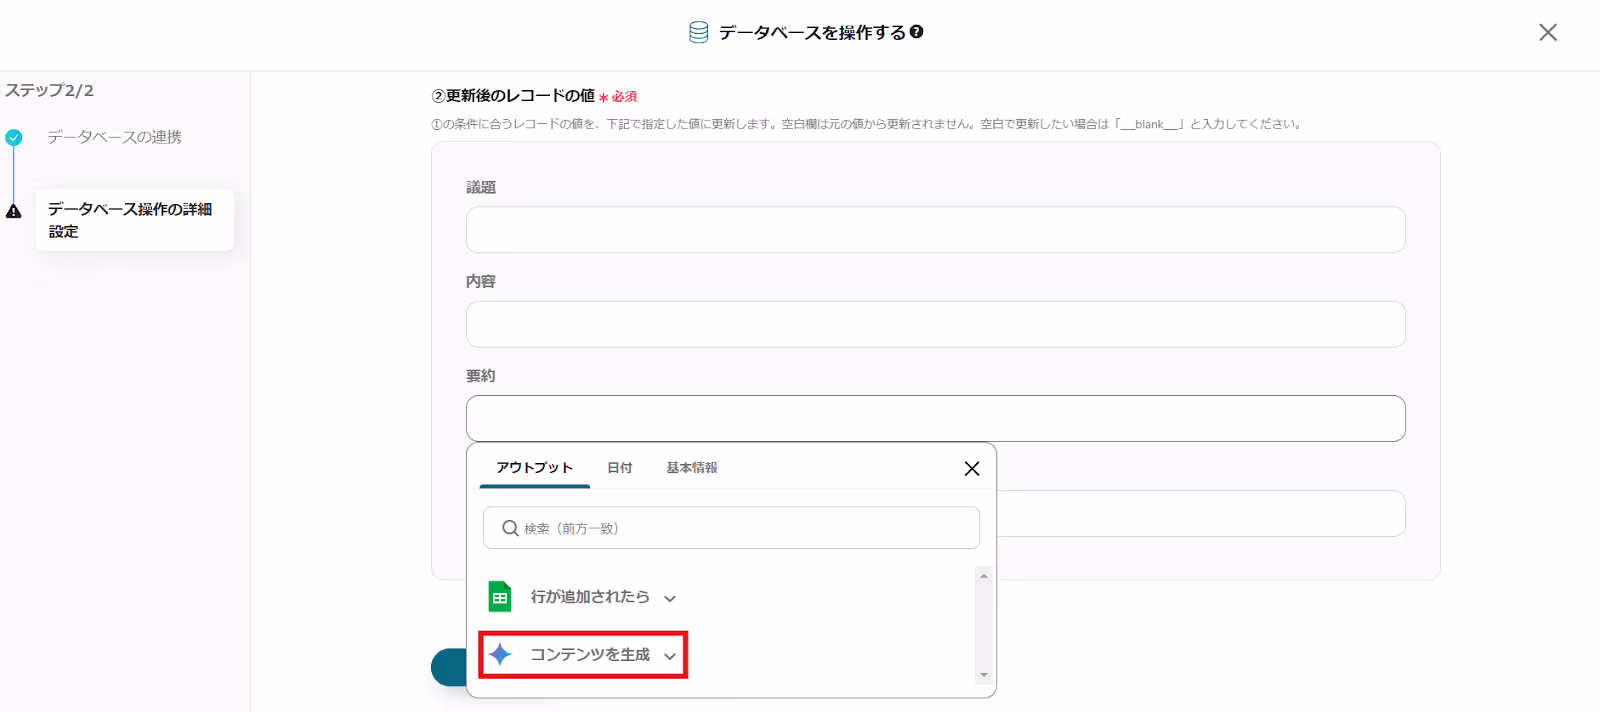
Task: Click the 内容 input field
Action: click(x=936, y=324)
